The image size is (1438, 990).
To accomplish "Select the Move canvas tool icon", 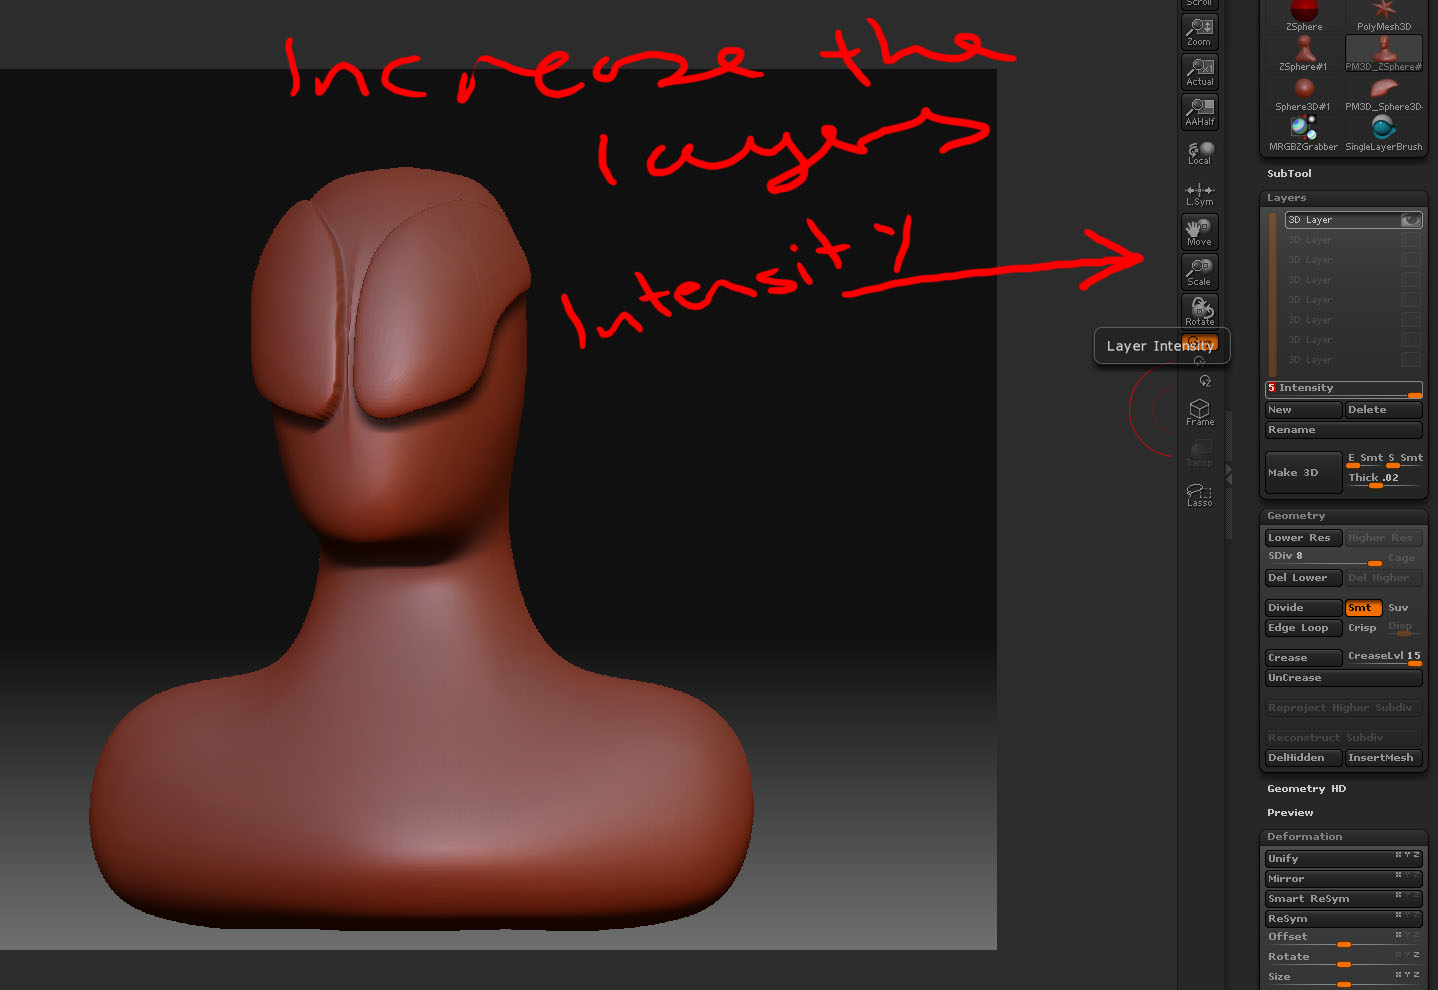I will click(1199, 232).
